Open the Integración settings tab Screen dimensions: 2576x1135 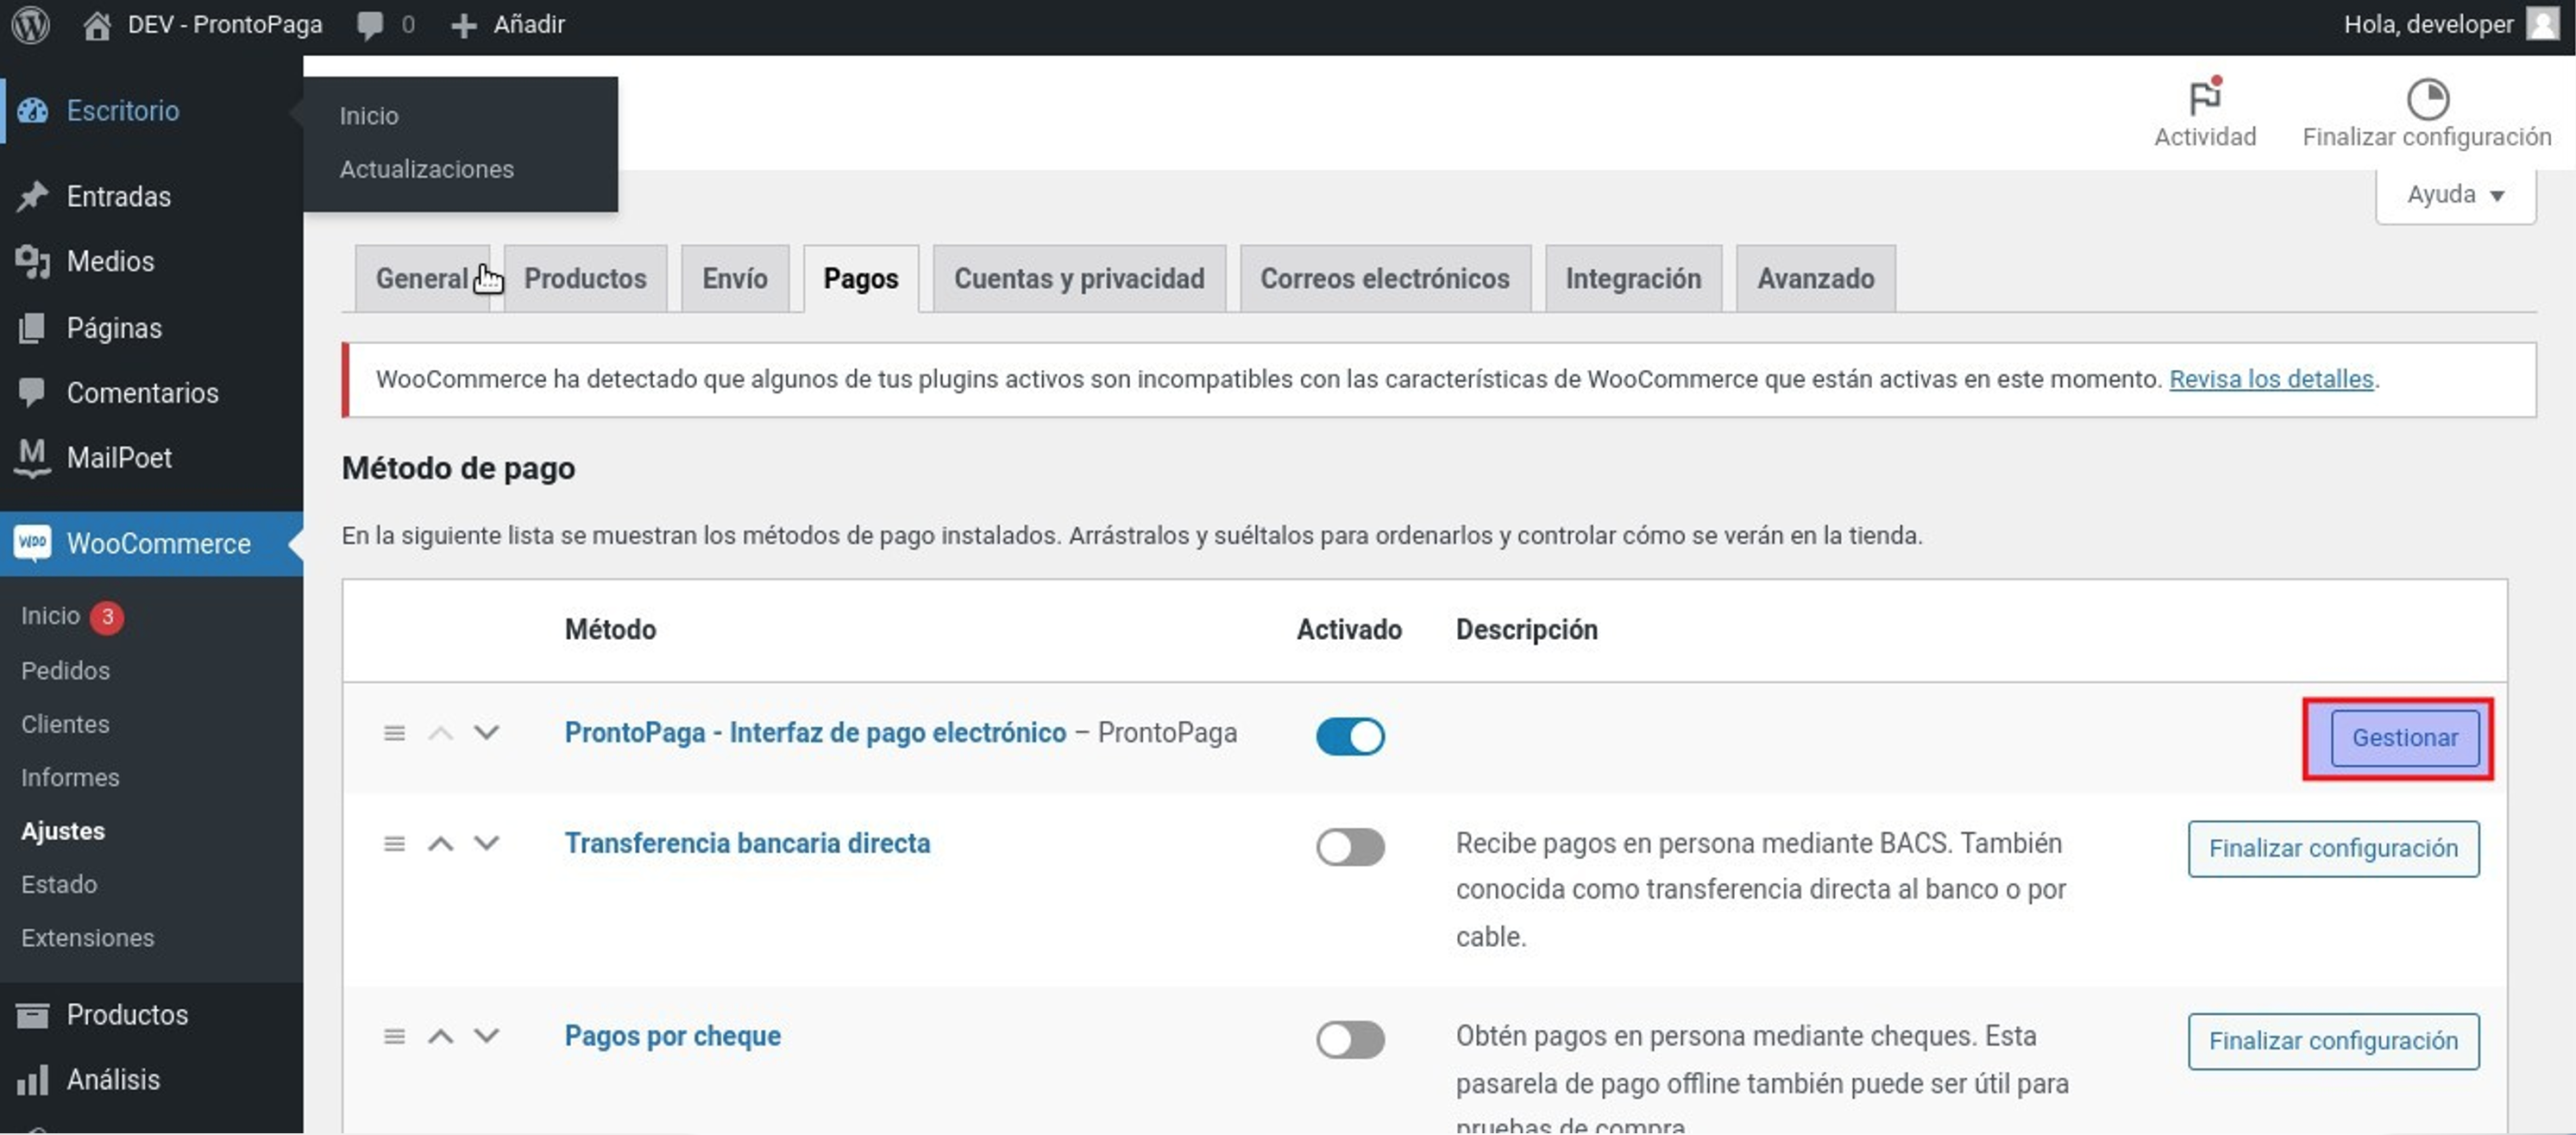pos(1632,279)
